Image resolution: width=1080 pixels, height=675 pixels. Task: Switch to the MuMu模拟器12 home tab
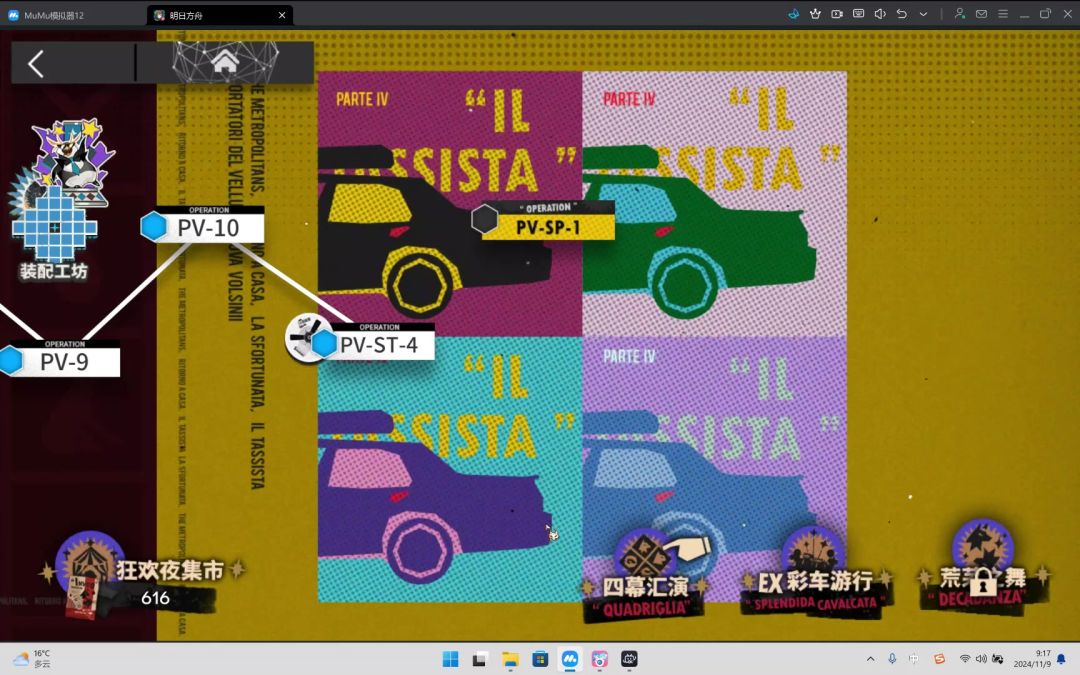pyautogui.click(x=47, y=15)
